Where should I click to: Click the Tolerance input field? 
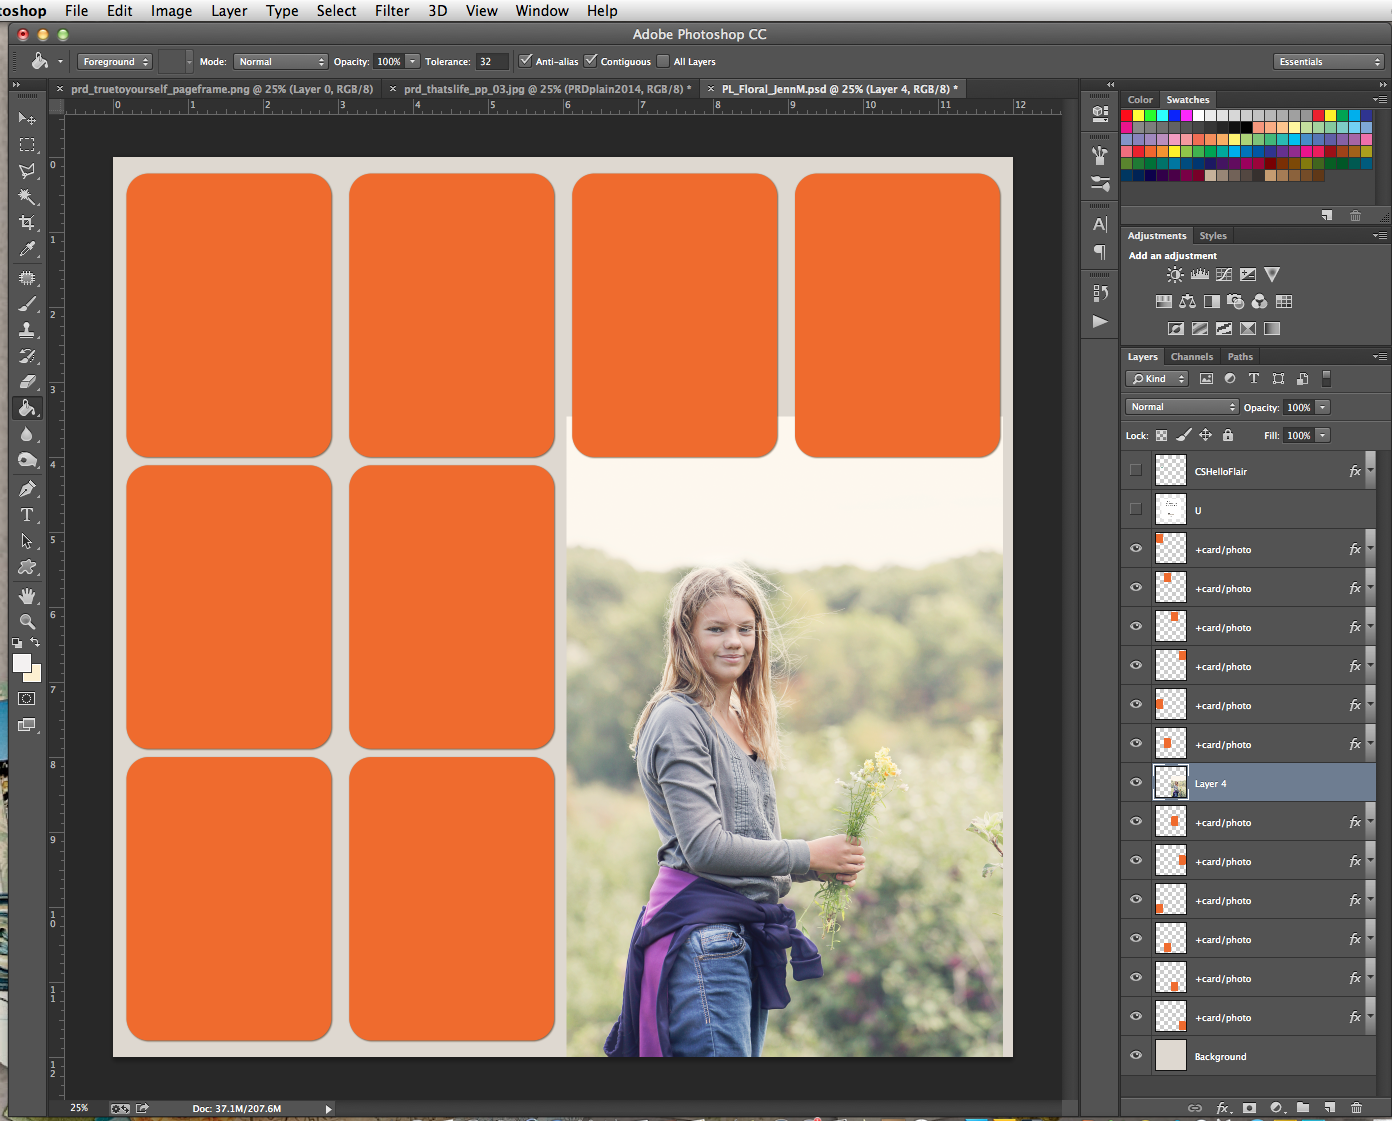tap(491, 62)
